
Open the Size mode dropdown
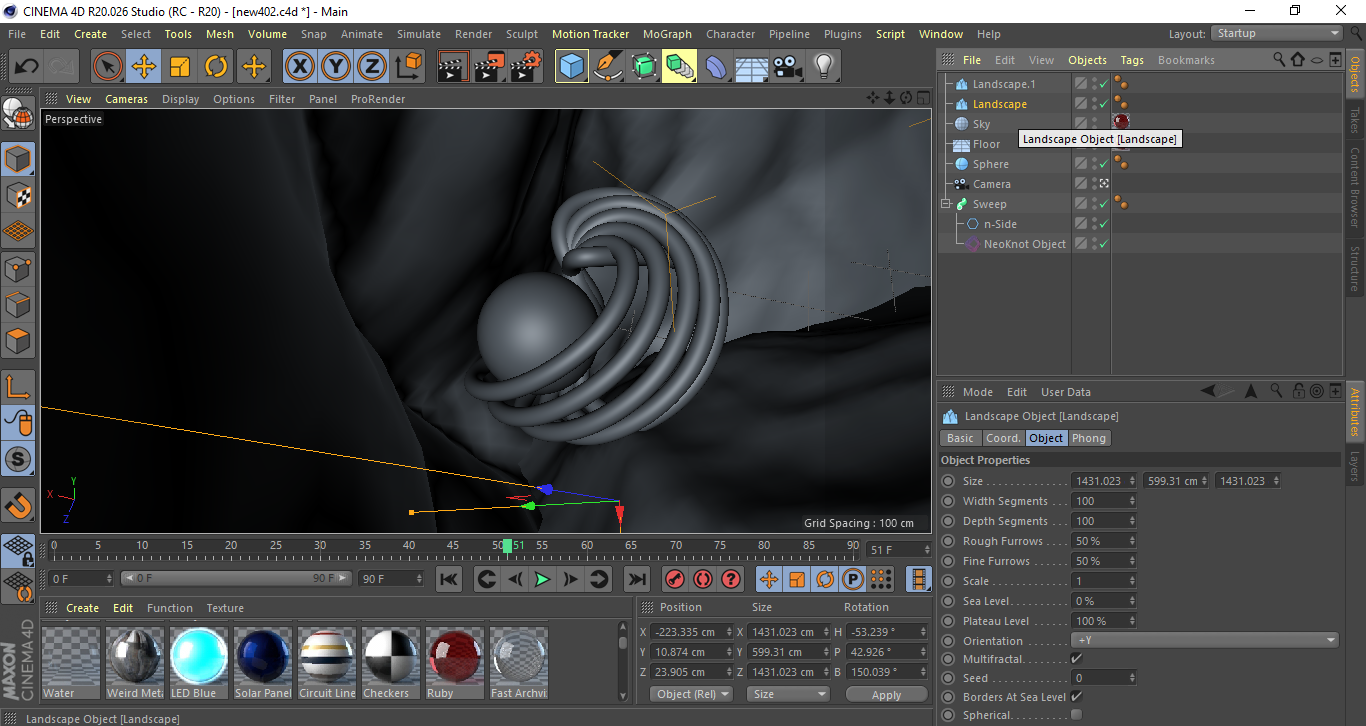pos(789,694)
